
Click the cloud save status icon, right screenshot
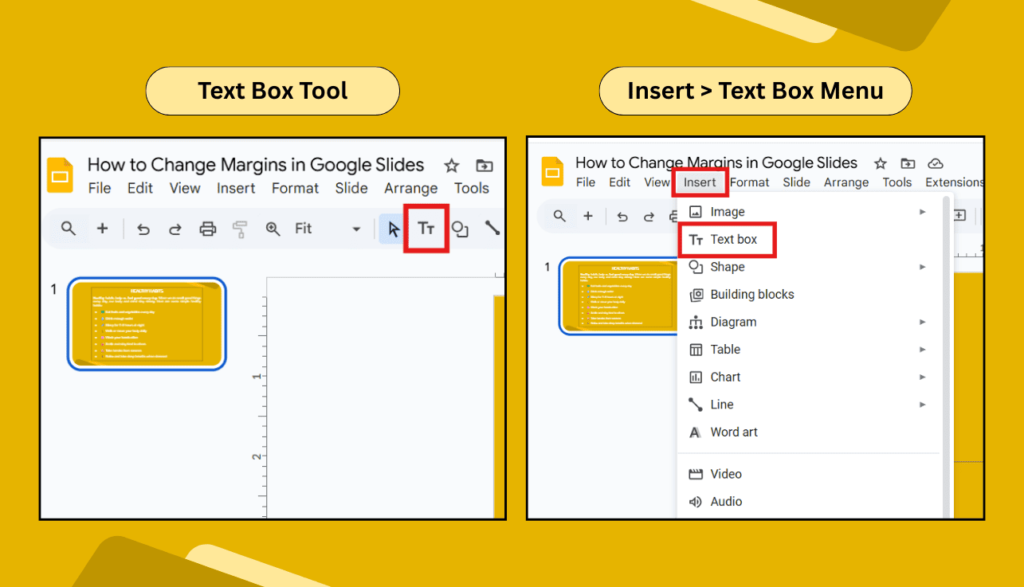pyautogui.click(x=935, y=163)
